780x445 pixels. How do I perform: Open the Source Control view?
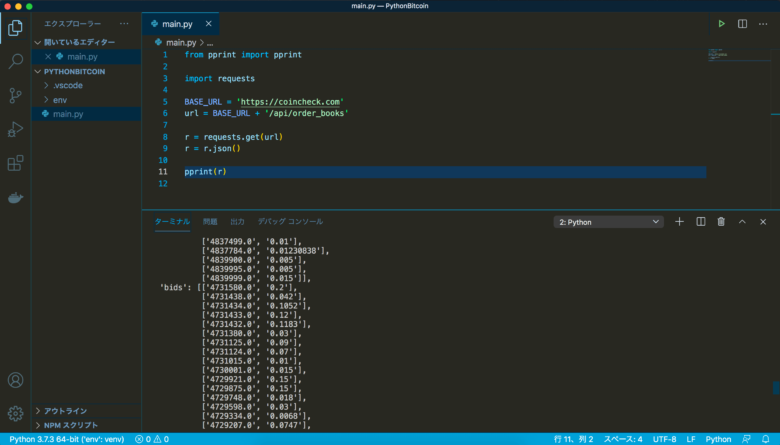[x=15, y=96]
